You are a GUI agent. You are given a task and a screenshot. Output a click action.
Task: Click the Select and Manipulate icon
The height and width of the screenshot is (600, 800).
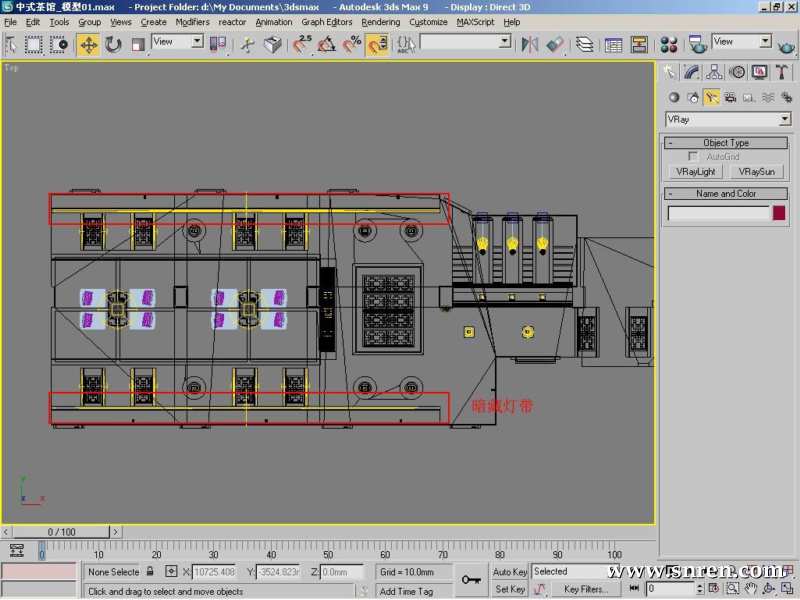point(247,45)
